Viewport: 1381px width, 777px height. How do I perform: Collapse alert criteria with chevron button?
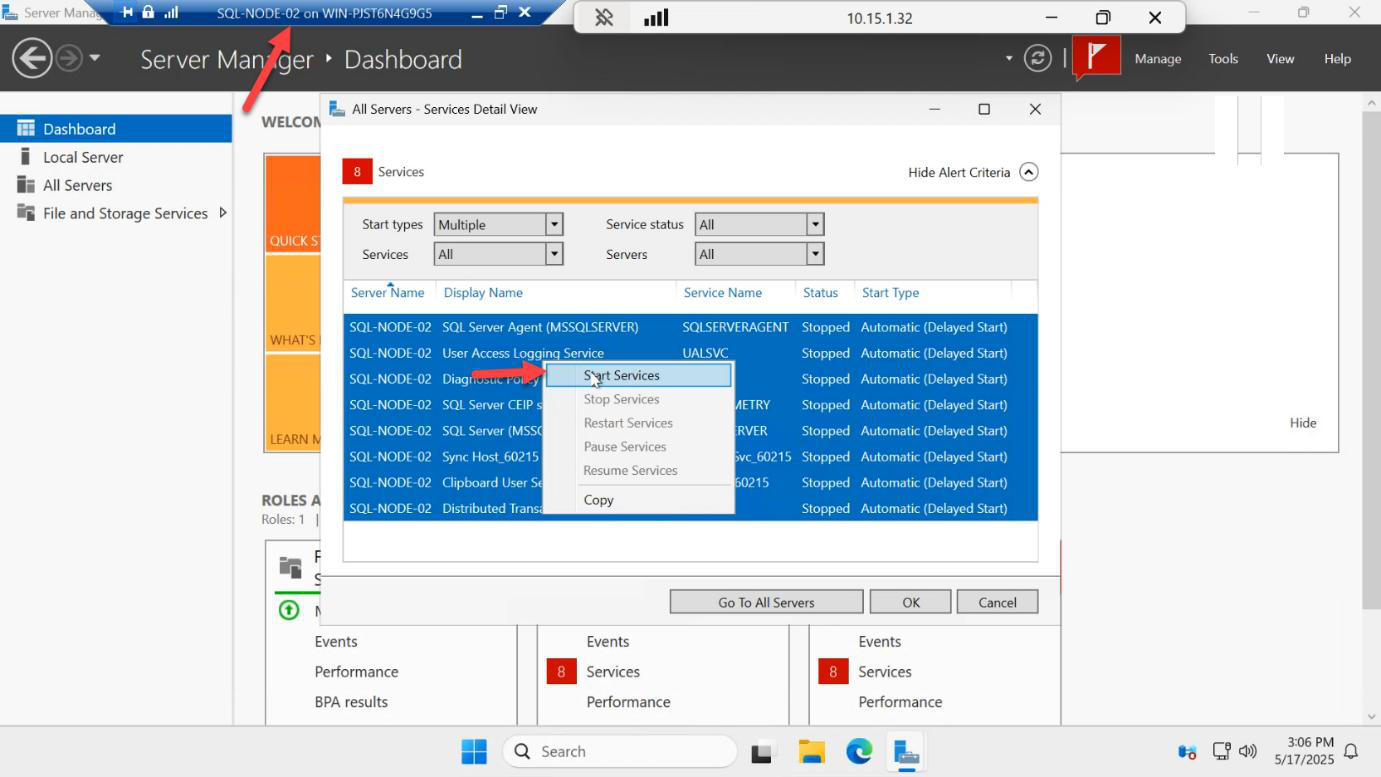tap(1029, 172)
